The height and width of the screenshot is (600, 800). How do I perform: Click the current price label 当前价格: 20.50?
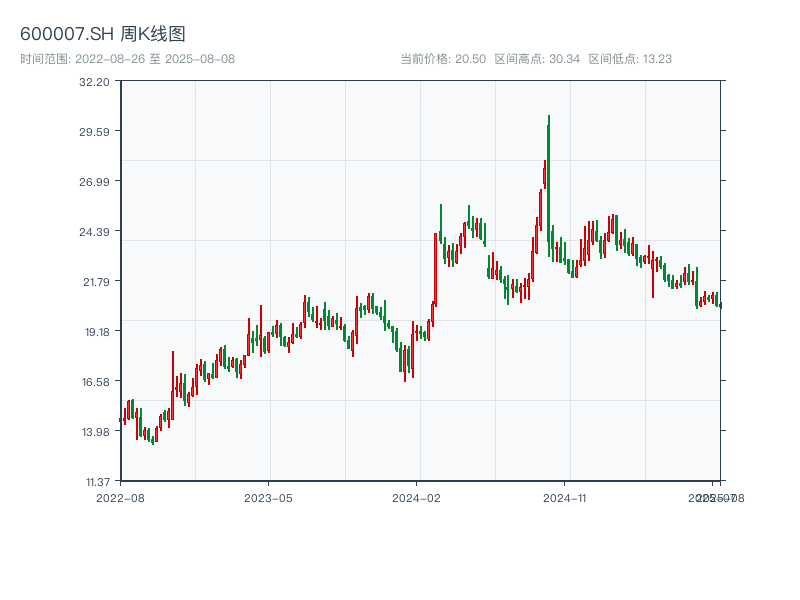(443, 59)
